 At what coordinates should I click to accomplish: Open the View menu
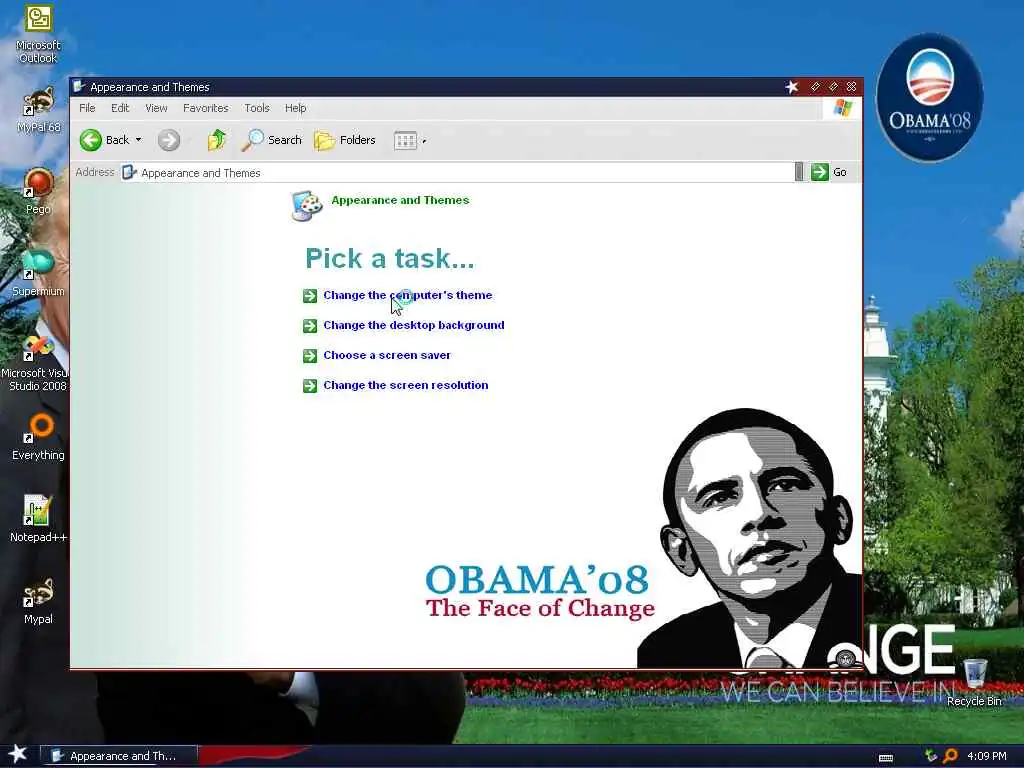pos(156,108)
